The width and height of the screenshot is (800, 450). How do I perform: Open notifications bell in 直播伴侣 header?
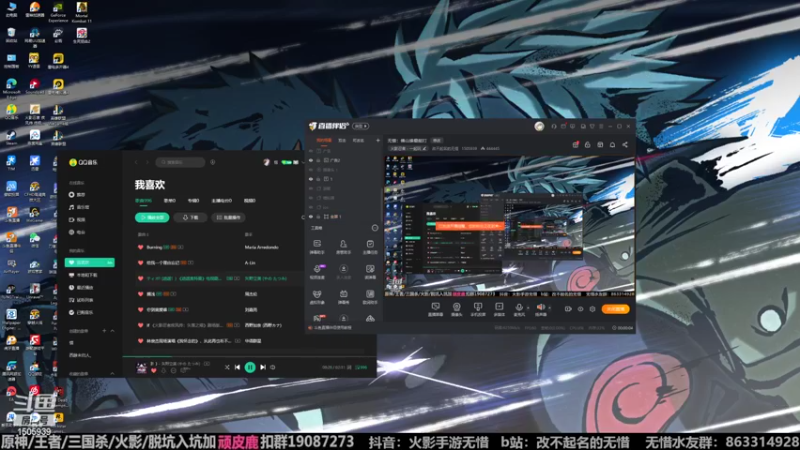tap(612, 145)
